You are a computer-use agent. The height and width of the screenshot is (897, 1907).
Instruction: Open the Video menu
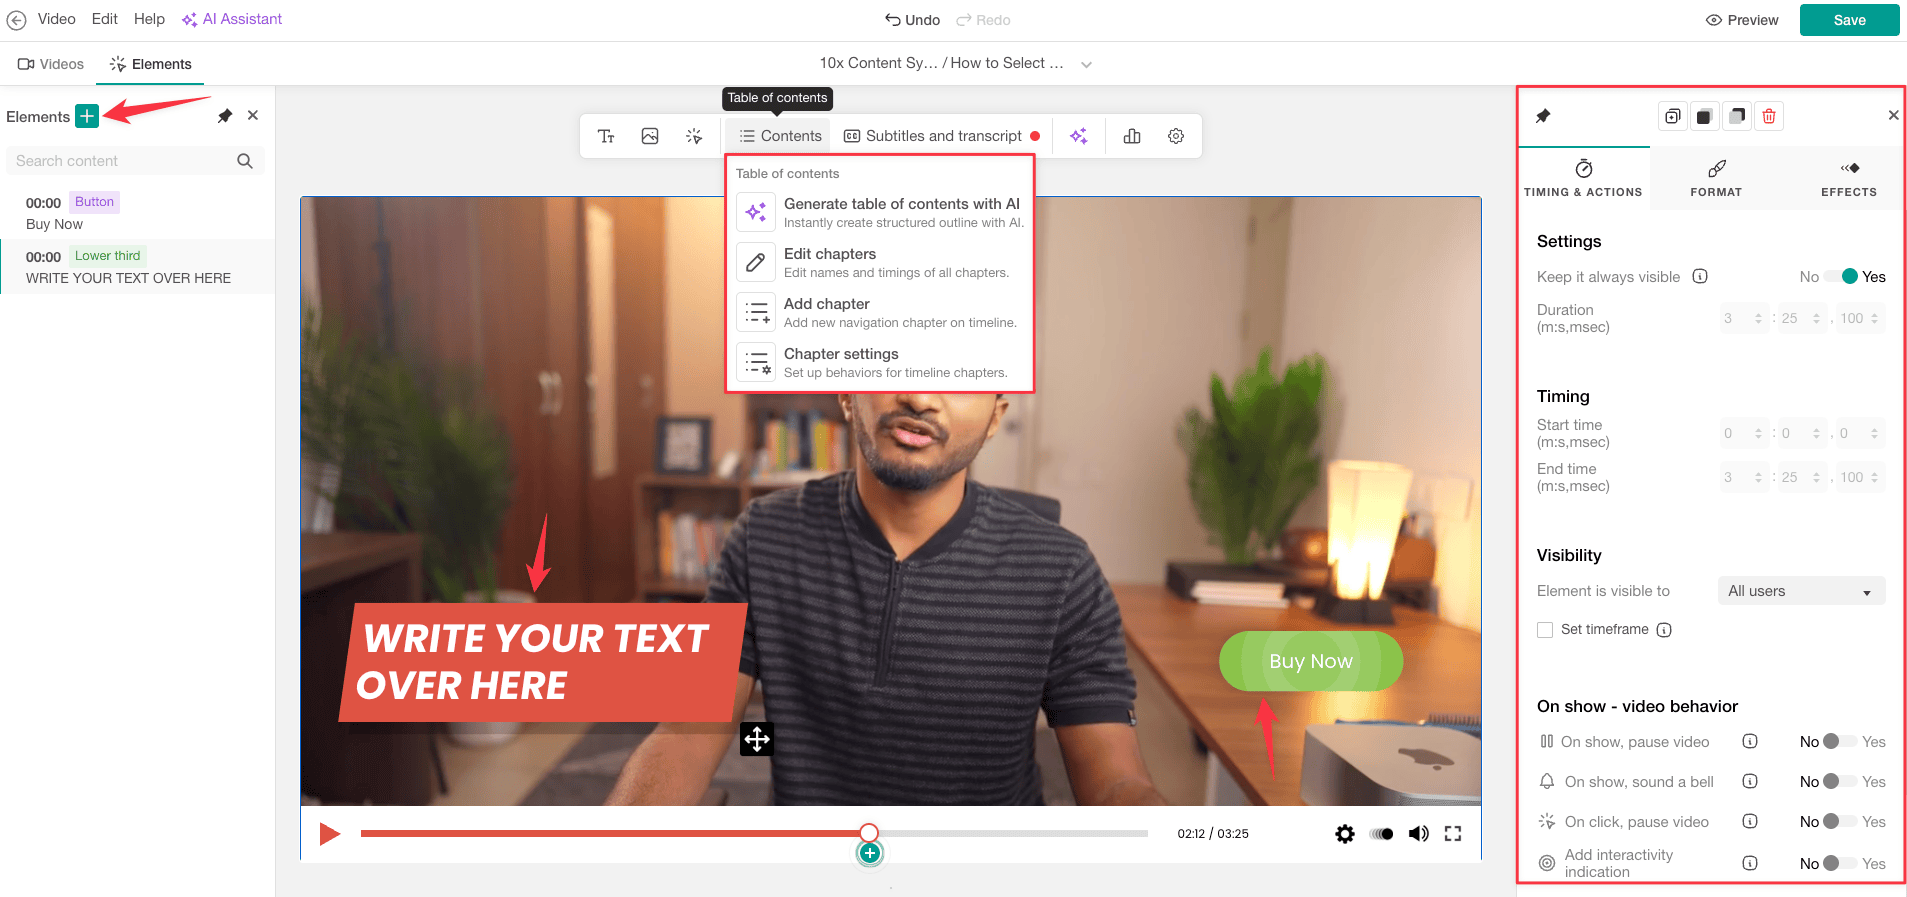(x=57, y=19)
